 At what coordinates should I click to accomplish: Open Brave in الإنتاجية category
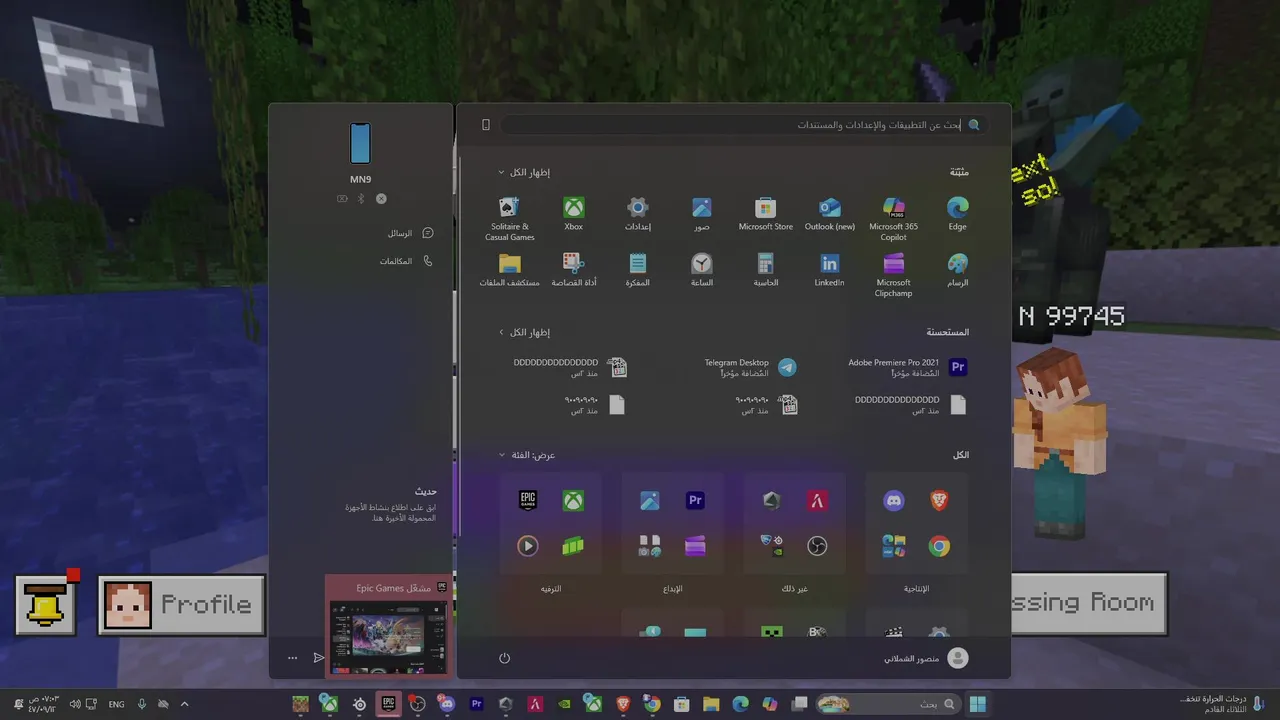tap(939, 501)
